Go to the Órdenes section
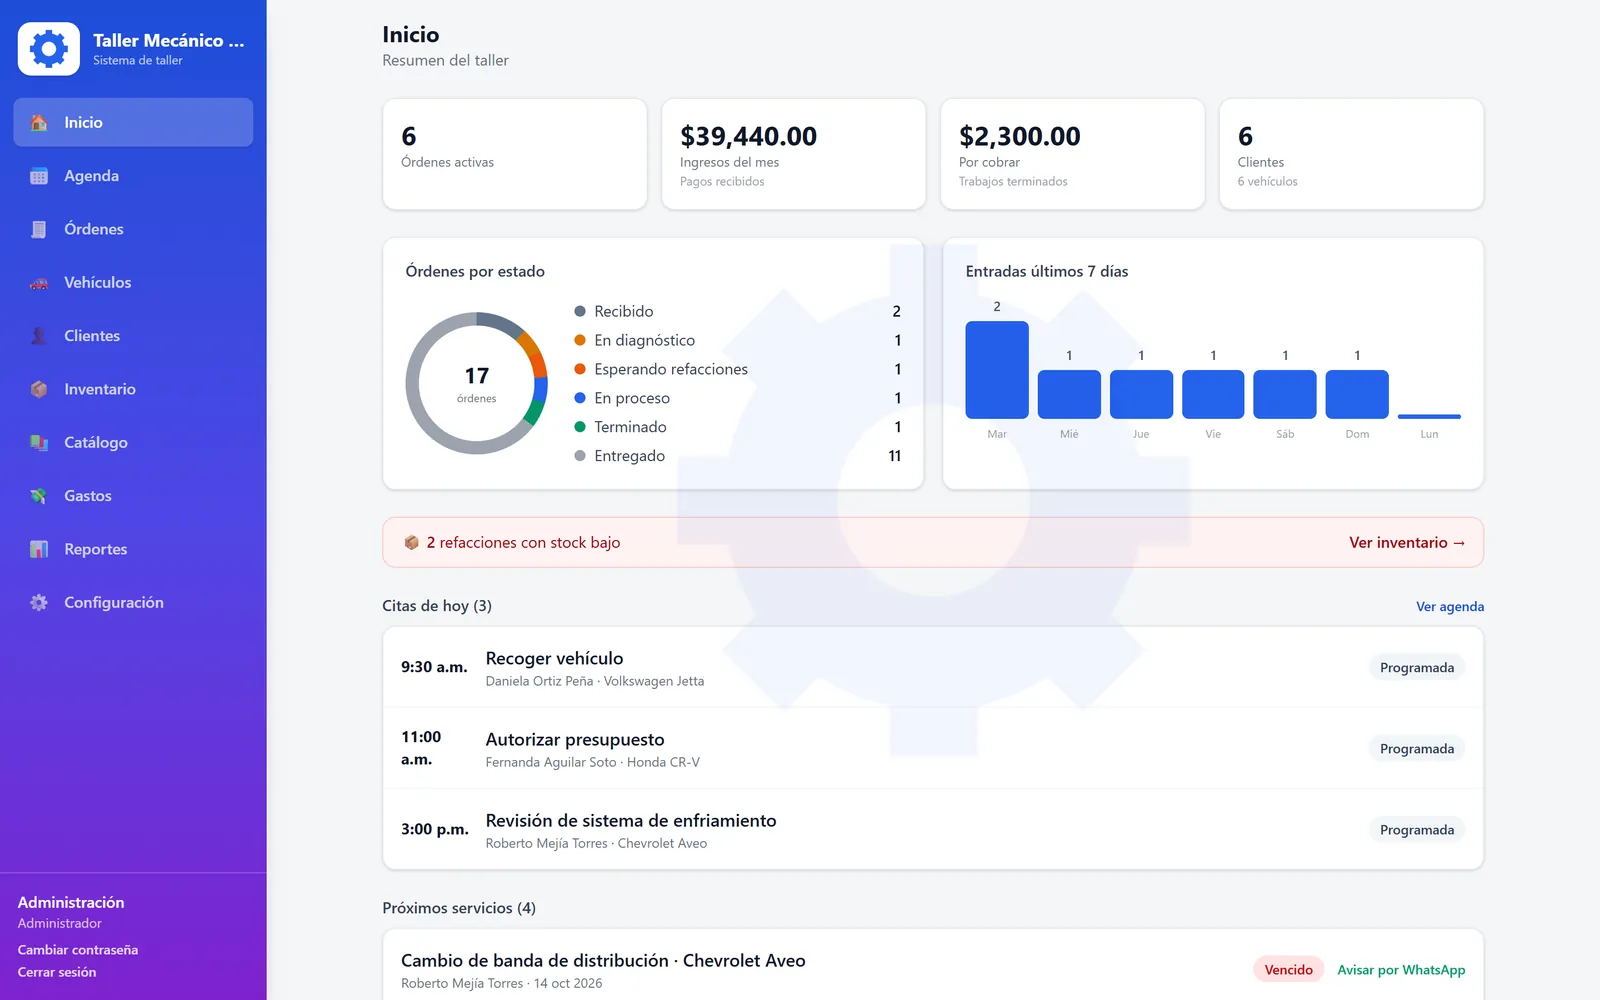This screenshot has height=1000, width=1600. point(133,229)
